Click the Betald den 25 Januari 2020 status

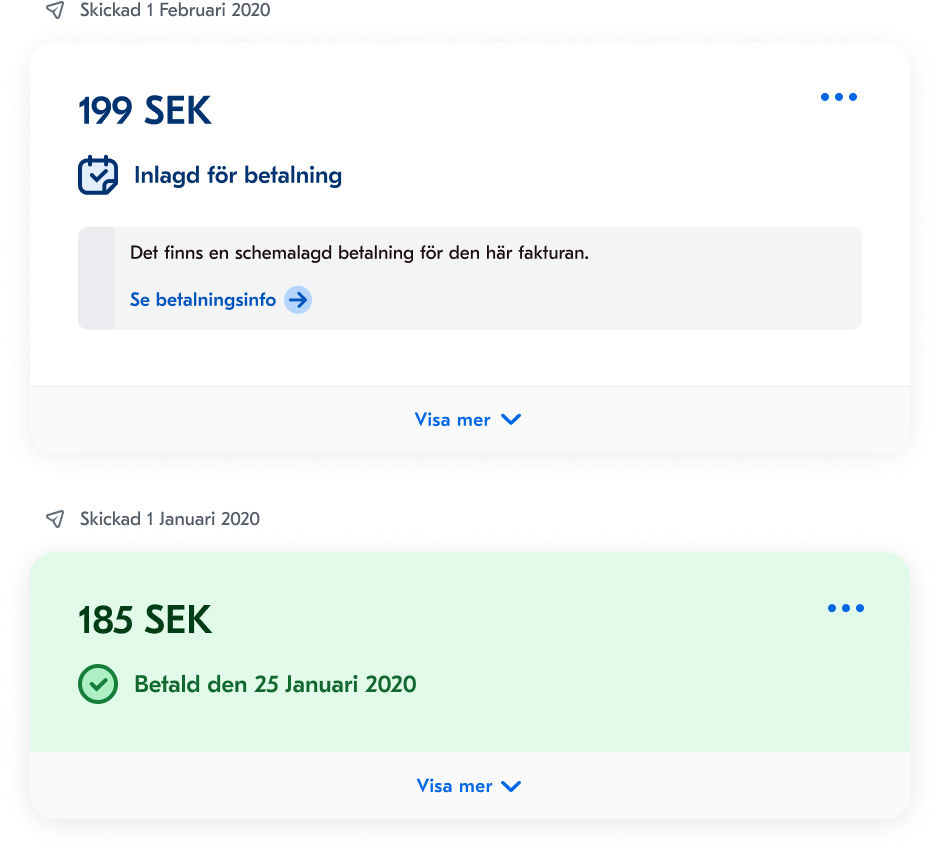[x=275, y=685]
